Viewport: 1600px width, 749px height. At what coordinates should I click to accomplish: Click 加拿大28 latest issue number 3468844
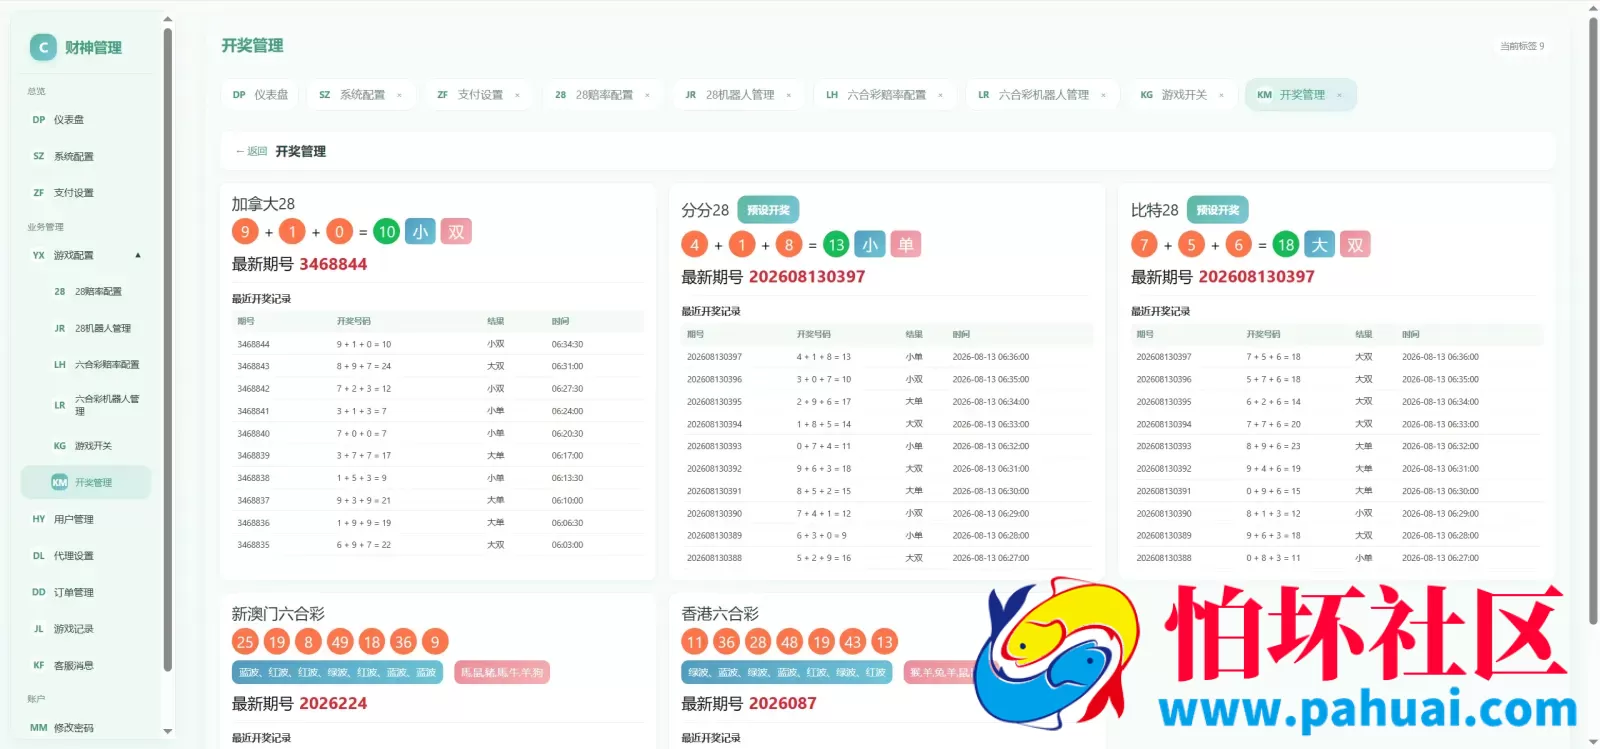click(333, 264)
